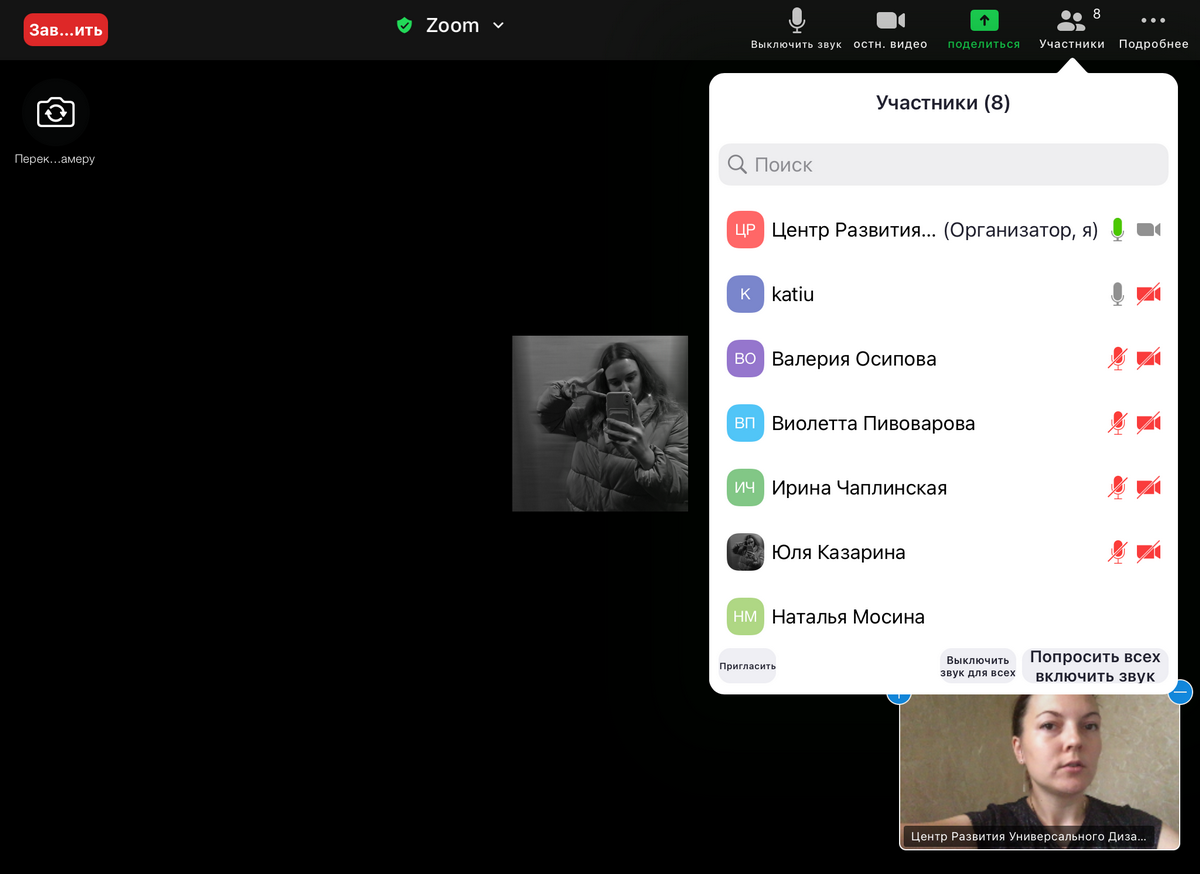Unmute Виолетта Пивоварова's muted microphone
The height and width of the screenshot is (874, 1200).
(x=1117, y=423)
